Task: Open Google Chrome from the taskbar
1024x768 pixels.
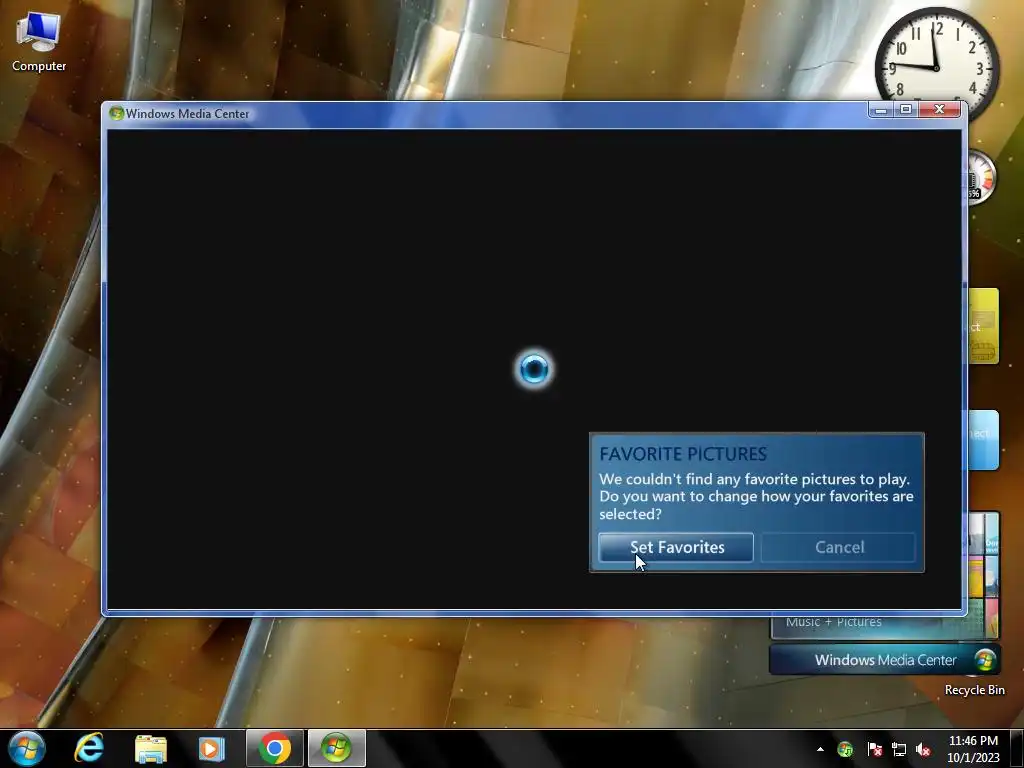Action: click(274, 748)
